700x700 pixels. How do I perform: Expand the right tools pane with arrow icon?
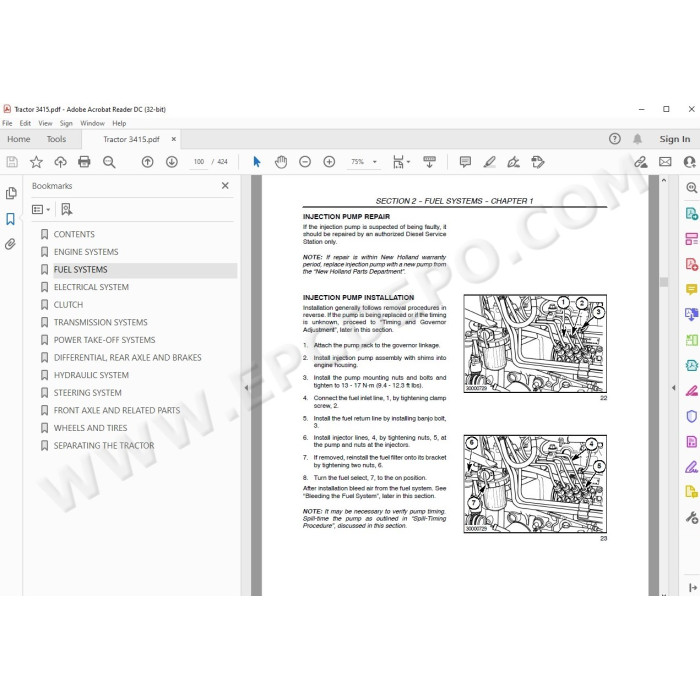(x=692, y=588)
